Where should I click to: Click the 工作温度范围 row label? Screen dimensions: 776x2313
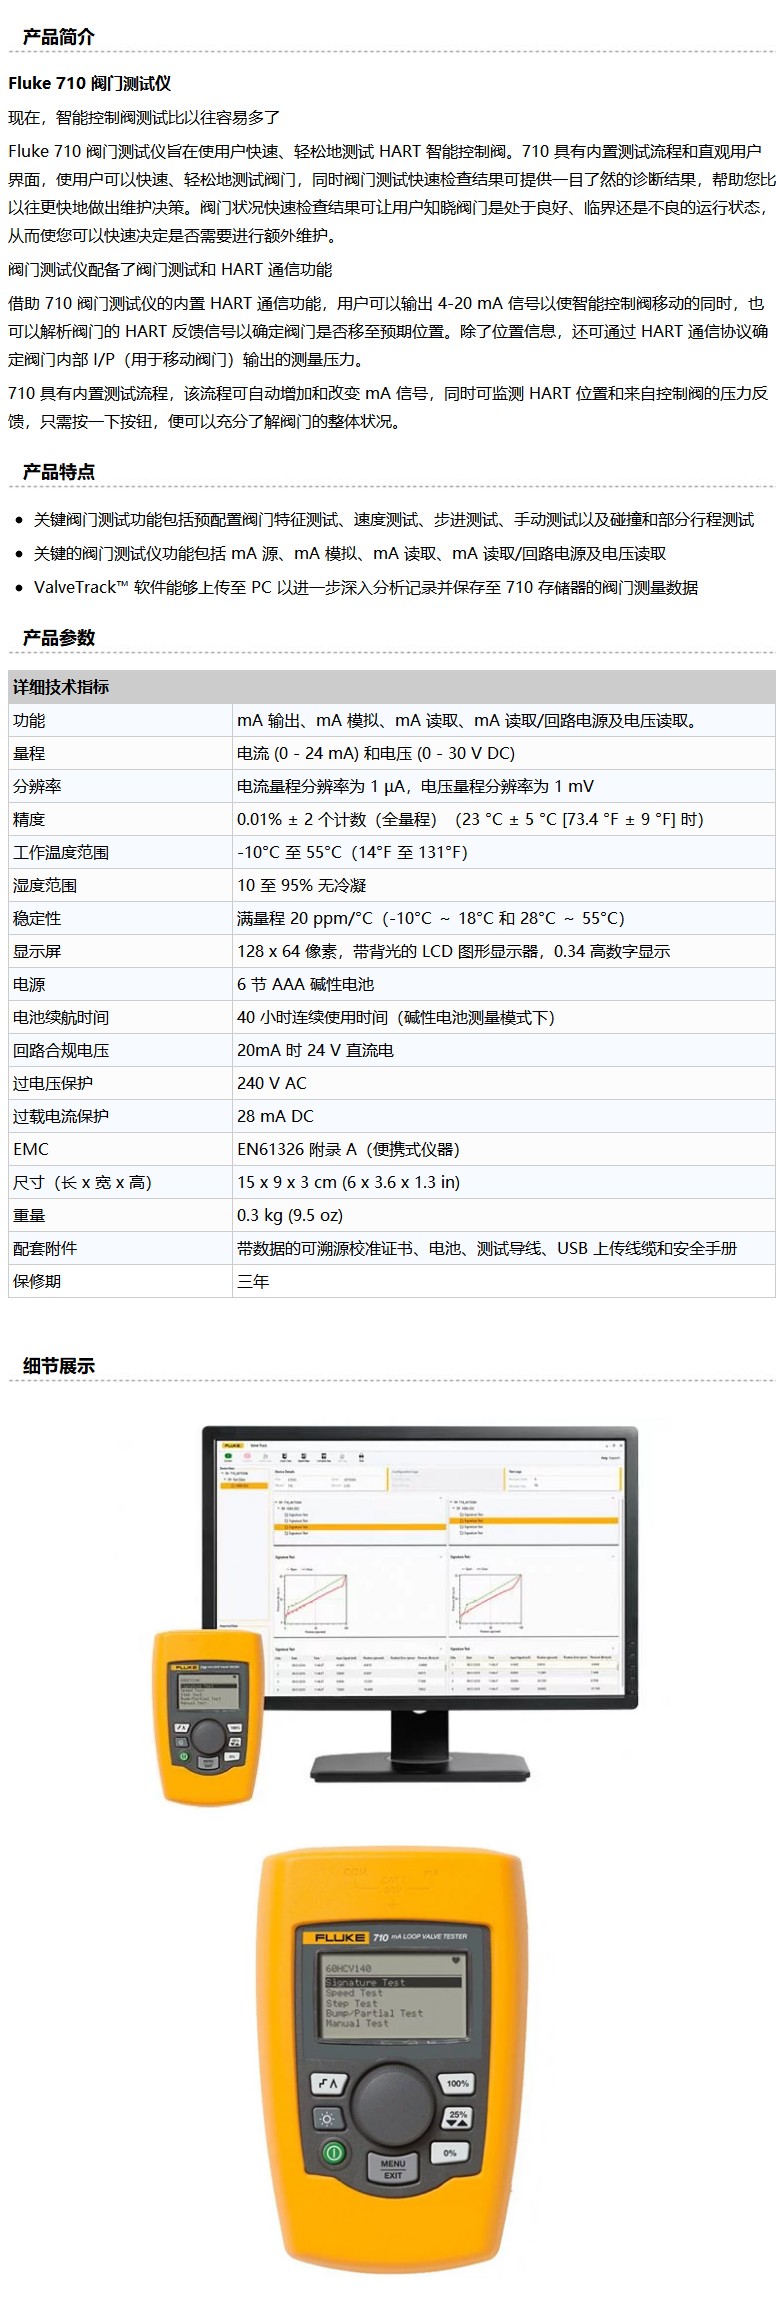pos(61,852)
